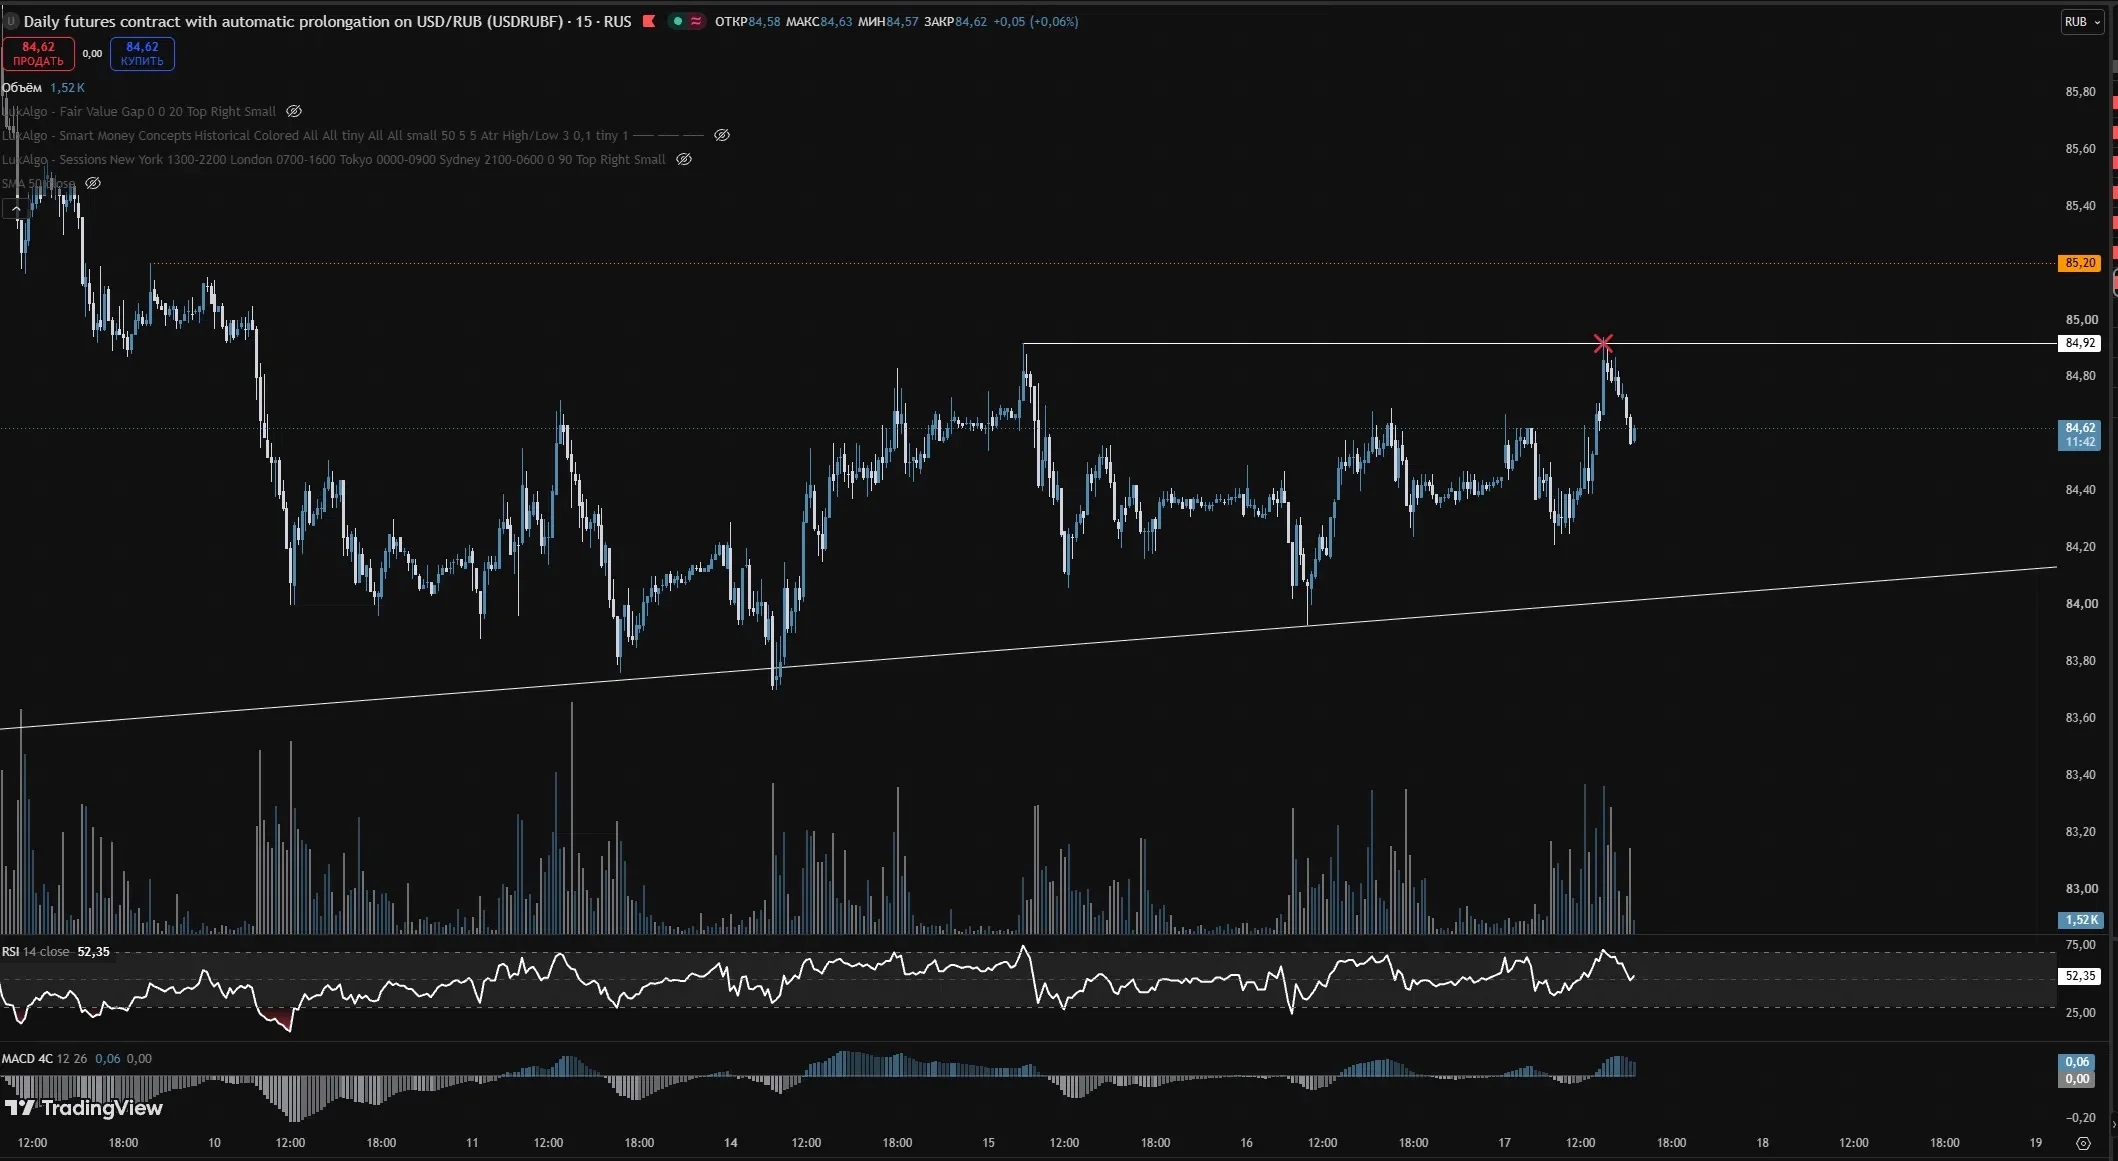The width and height of the screenshot is (2118, 1161).
Task: Click the MACD value label 0,06
Action: [x=2078, y=1062]
